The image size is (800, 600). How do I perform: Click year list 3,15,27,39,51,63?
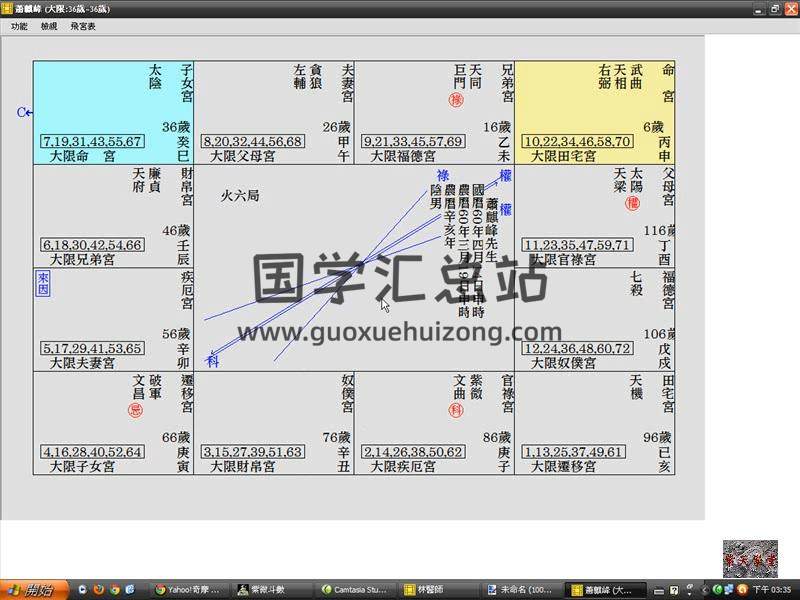[x=253, y=452]
